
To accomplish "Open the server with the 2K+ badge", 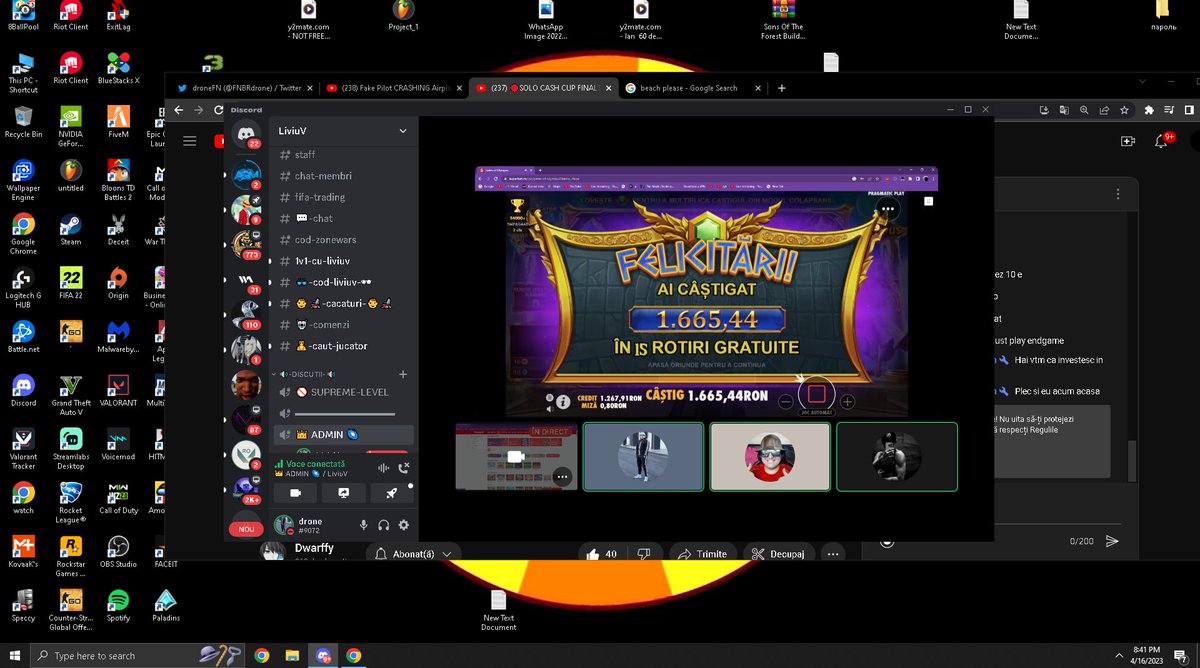I will coord(246,488).
